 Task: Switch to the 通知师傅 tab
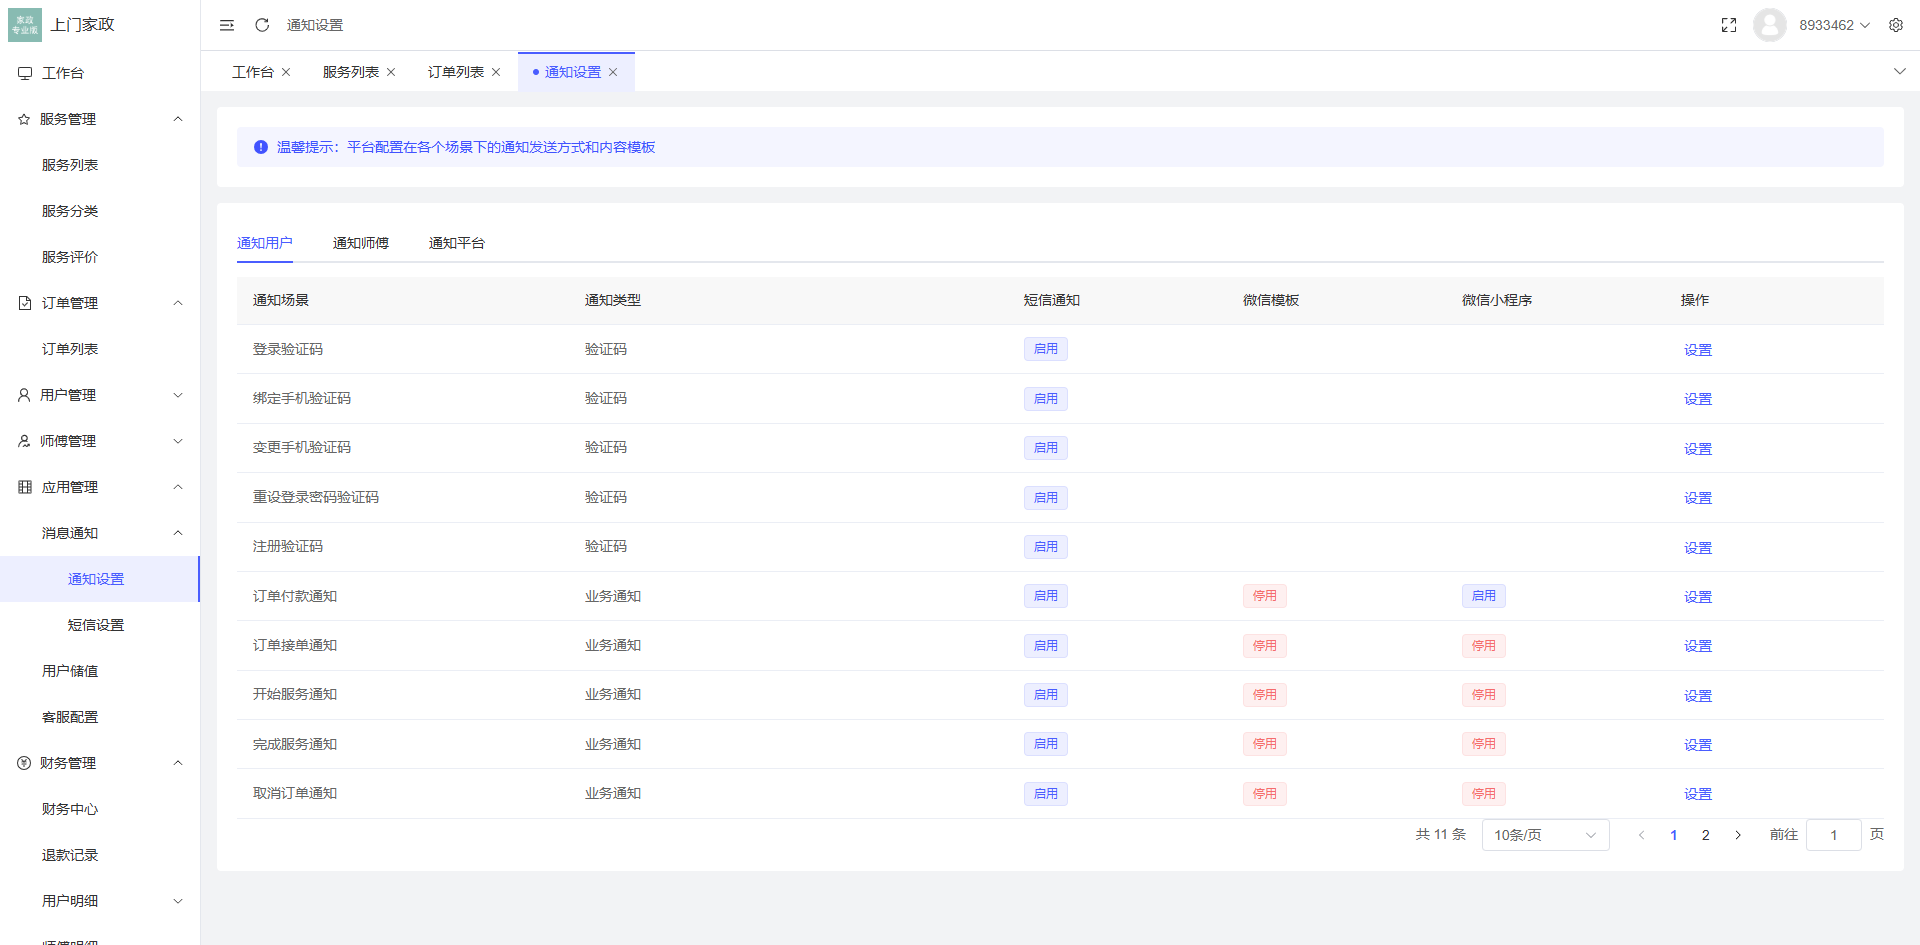coord(361,242)
